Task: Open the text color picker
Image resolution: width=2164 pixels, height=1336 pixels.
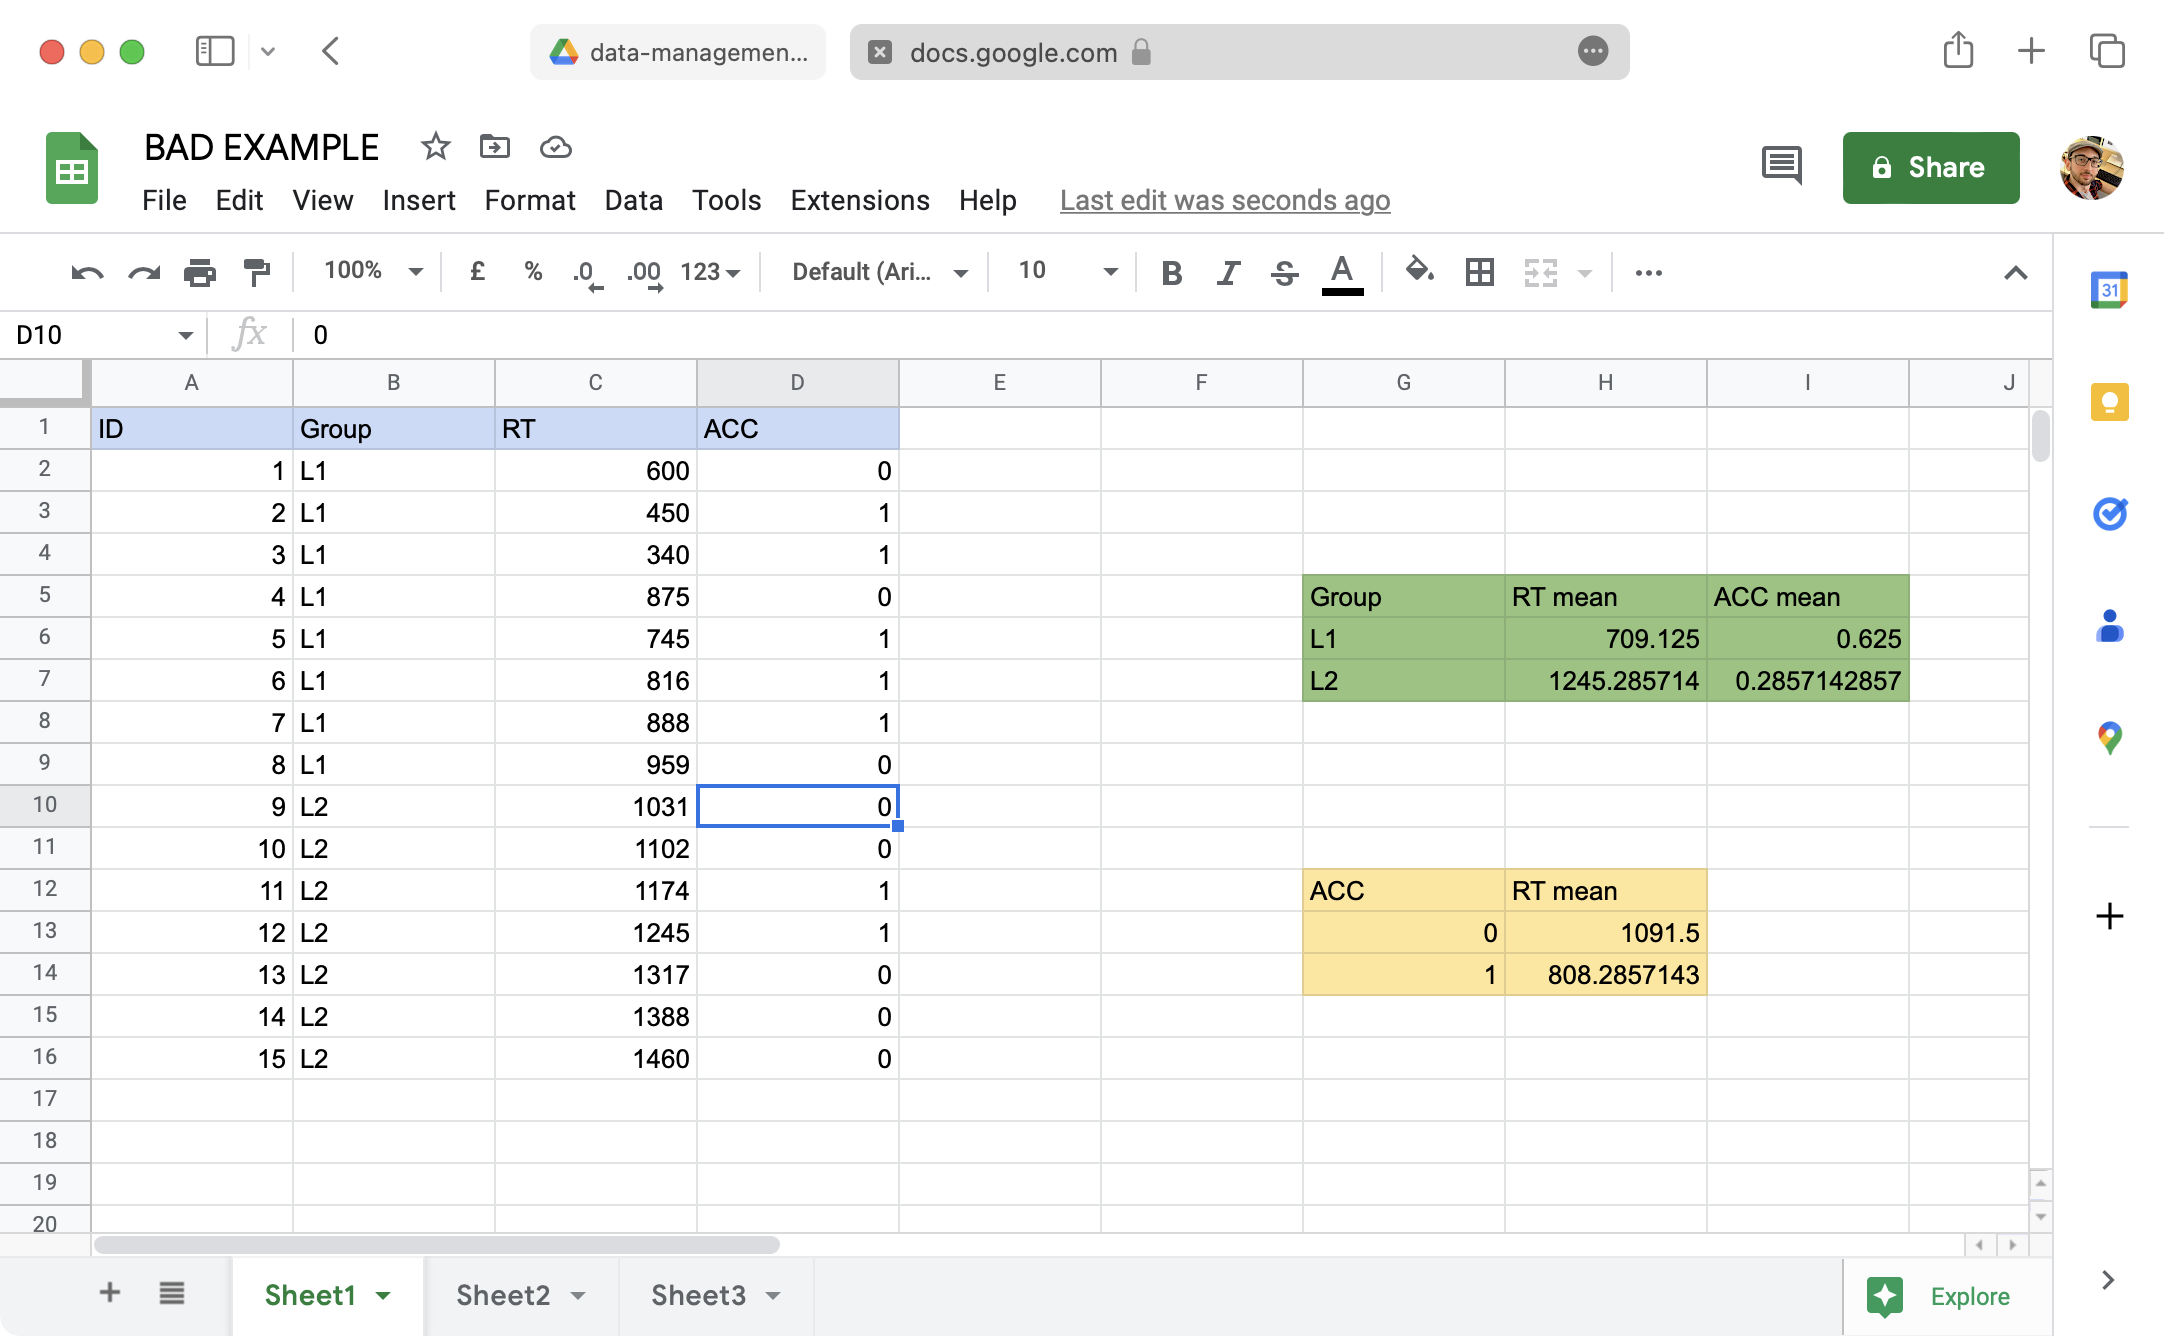Action: (x=1342, y=272)
